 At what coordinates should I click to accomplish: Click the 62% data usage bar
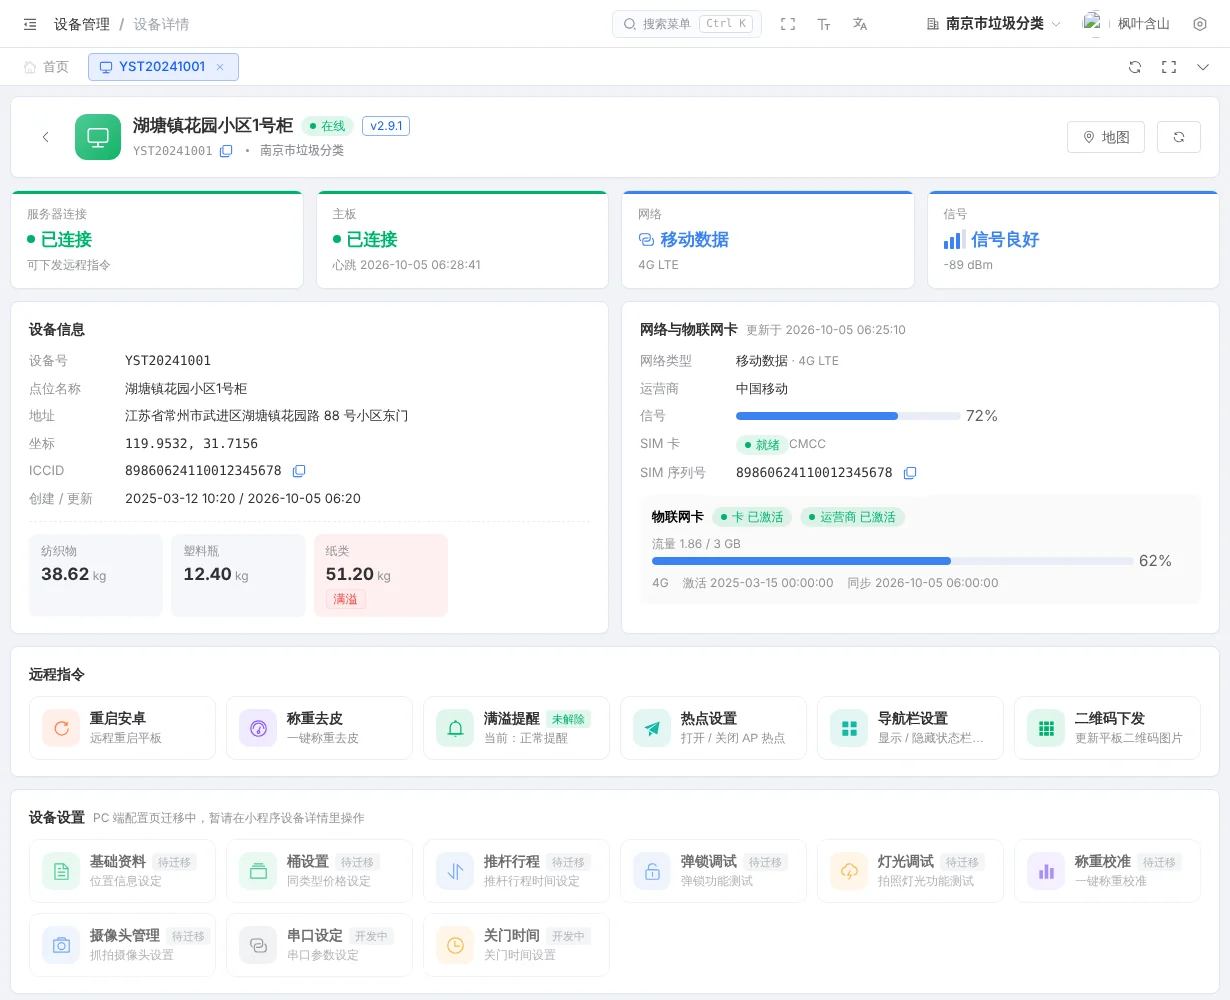tap(892, 561)
